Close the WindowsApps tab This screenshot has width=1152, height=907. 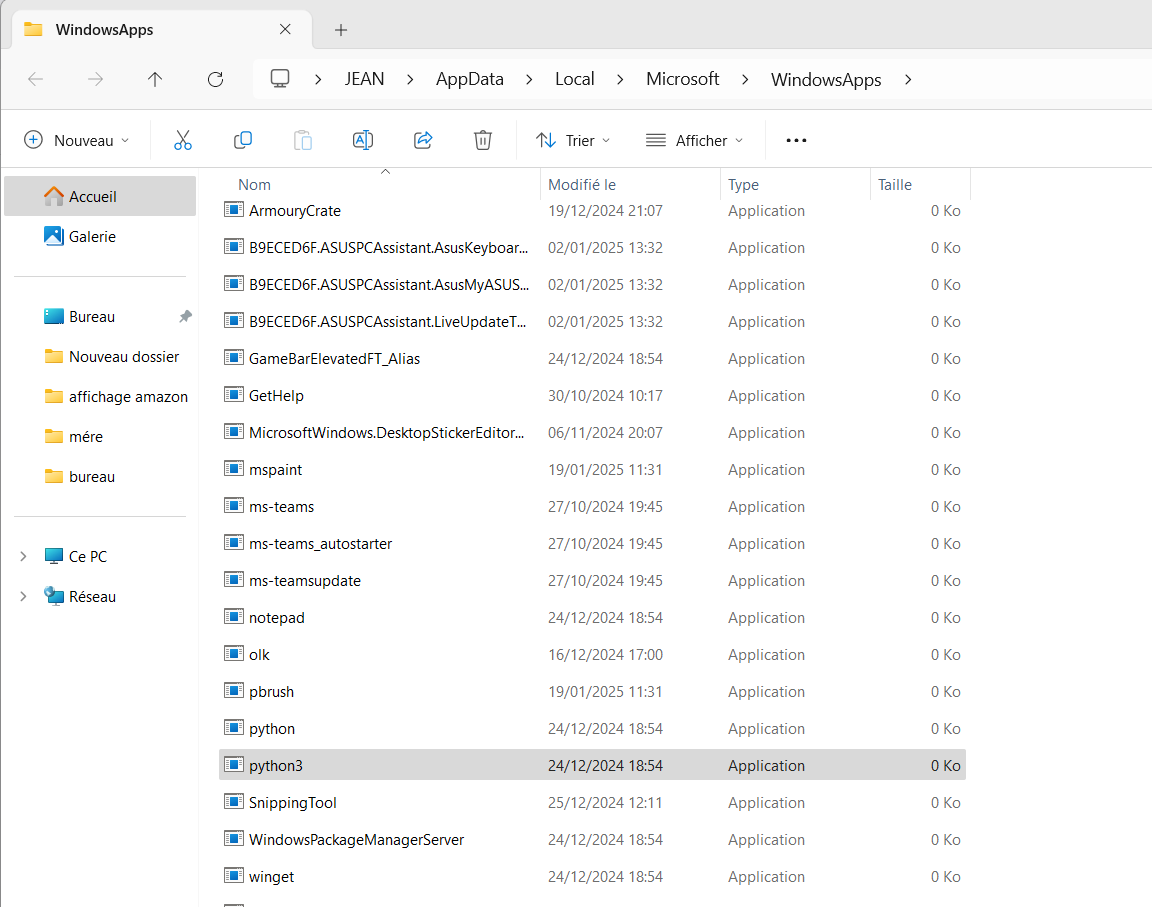285,29
